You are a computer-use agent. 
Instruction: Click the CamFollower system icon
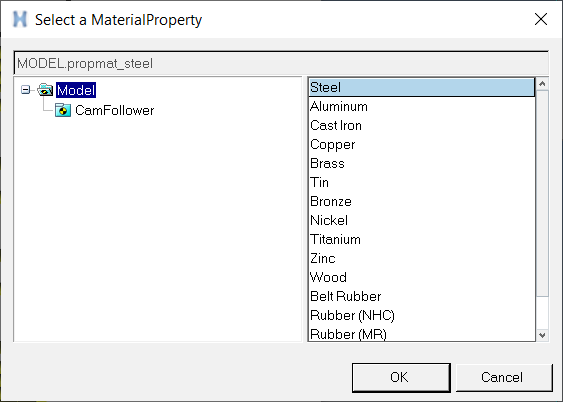(x=63, y=110)
